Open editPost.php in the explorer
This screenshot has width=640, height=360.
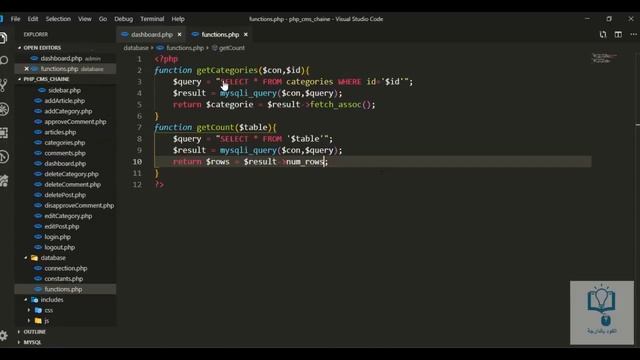pyautogui.click(x=62, y=227)
